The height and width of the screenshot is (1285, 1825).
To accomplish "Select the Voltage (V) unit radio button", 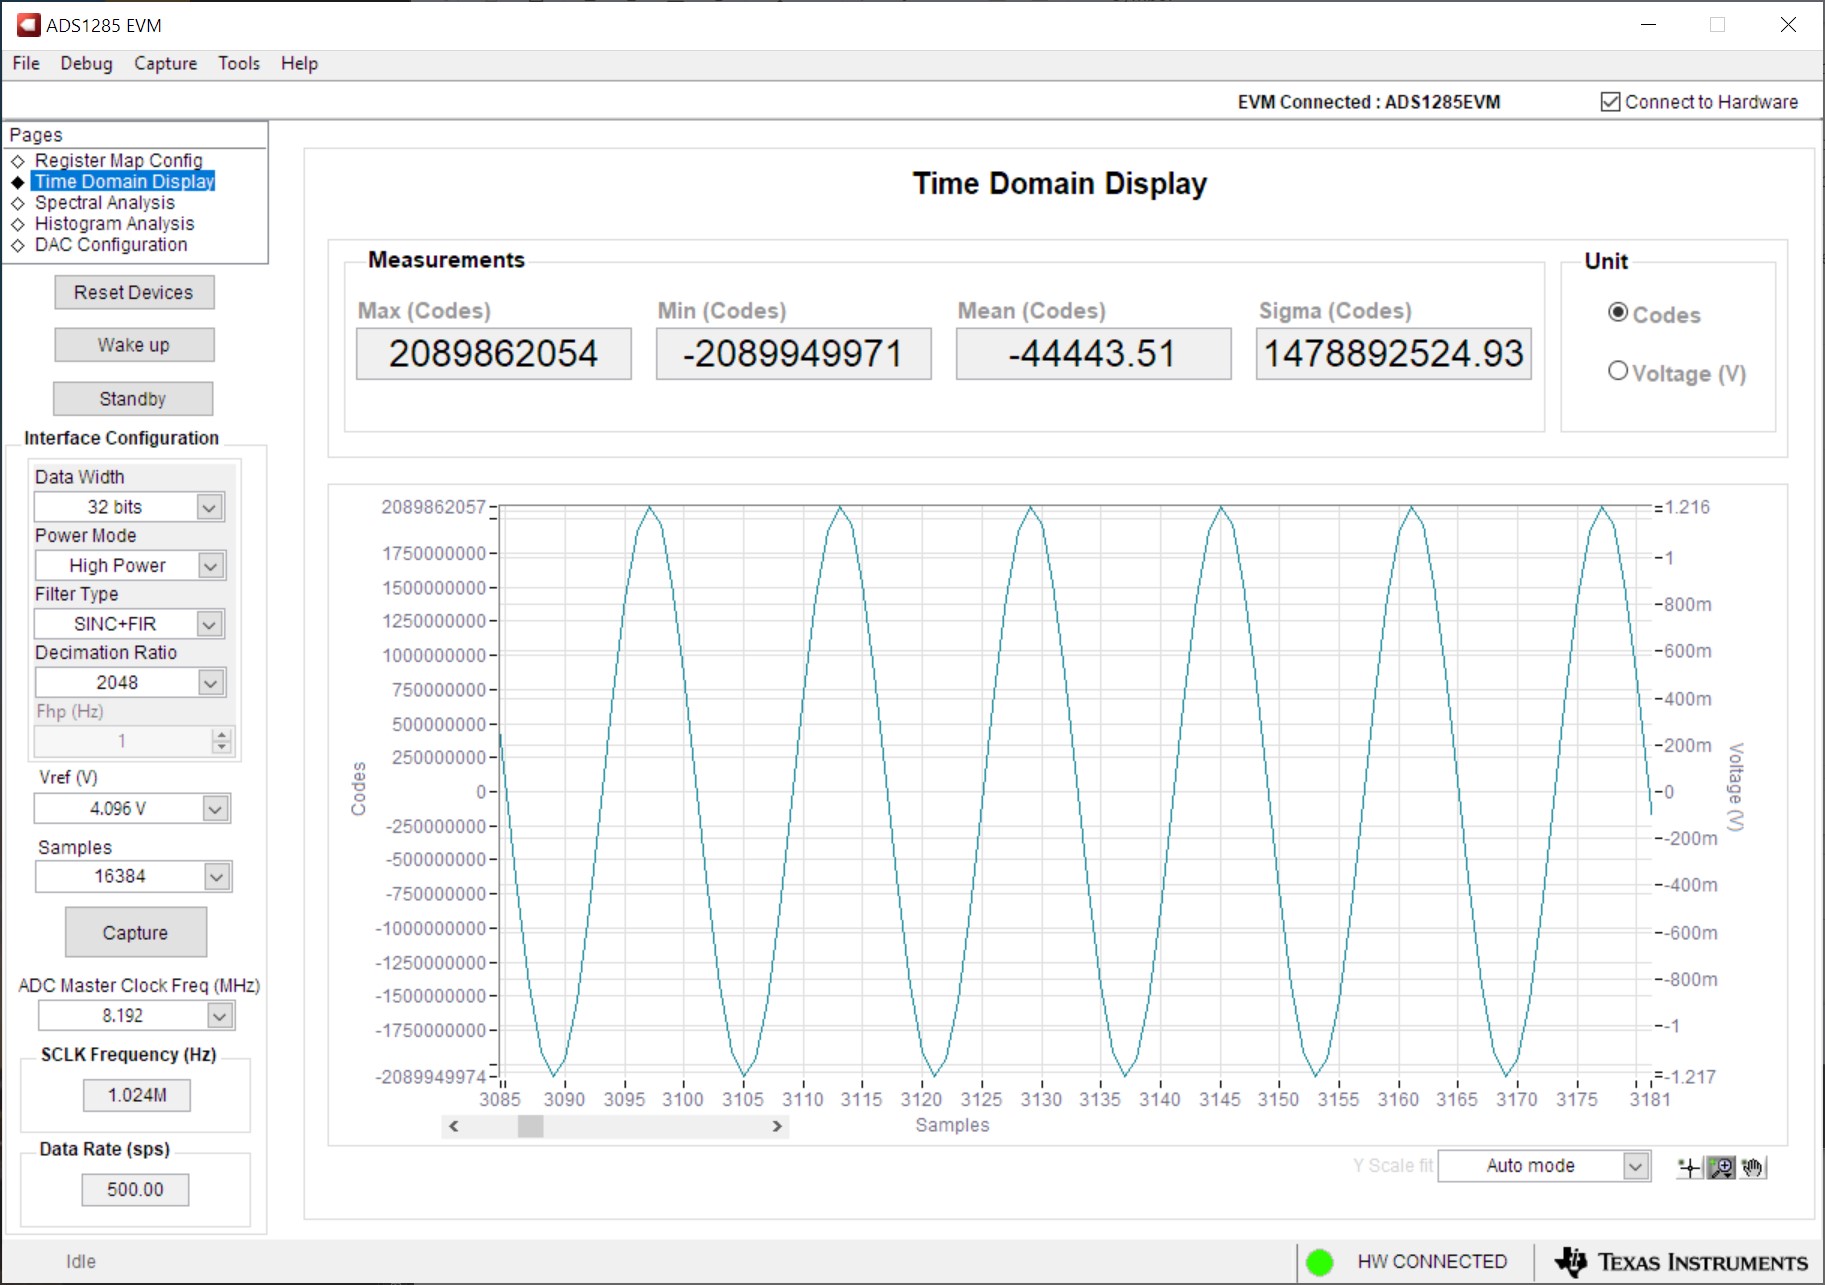I will tap(1618, 371).
